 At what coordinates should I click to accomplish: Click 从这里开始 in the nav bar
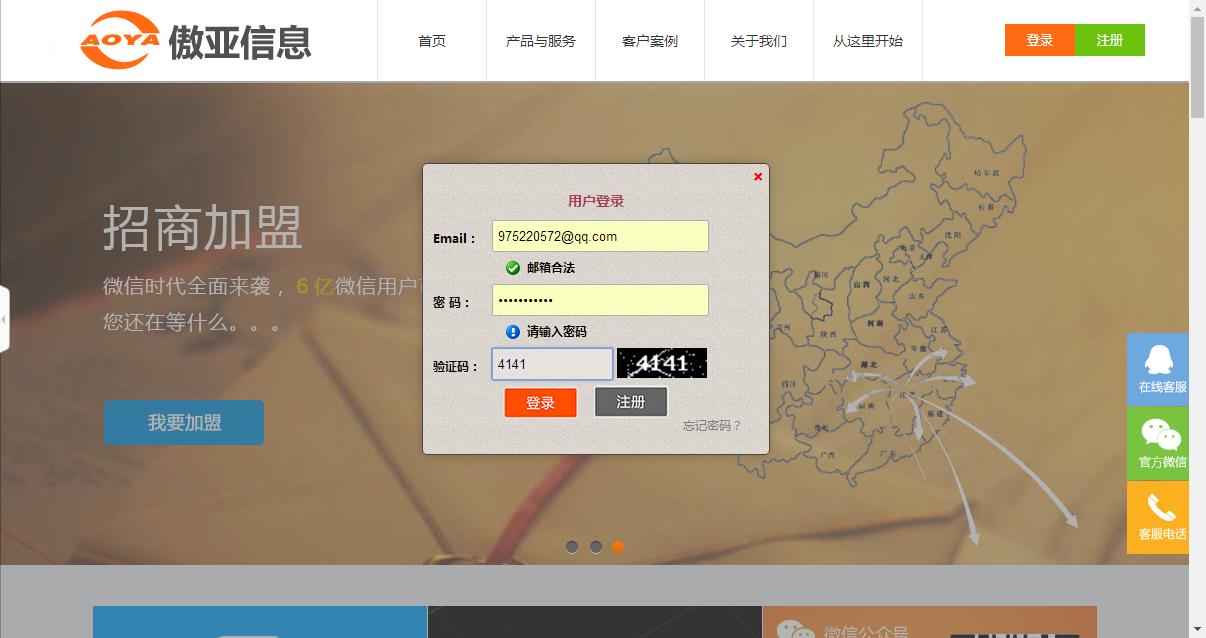(867, 41)
